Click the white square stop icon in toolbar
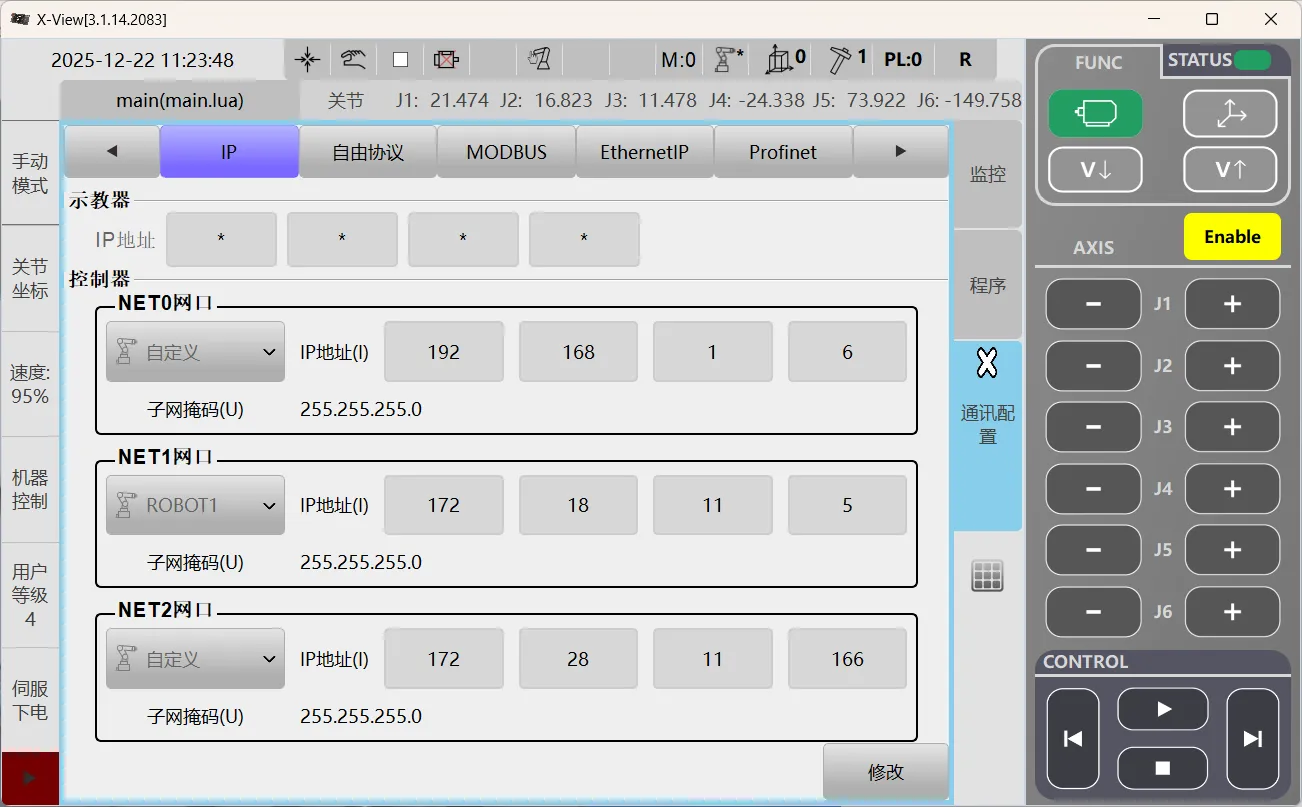This screenshot has width=1302, height=807. click(400, 59)
